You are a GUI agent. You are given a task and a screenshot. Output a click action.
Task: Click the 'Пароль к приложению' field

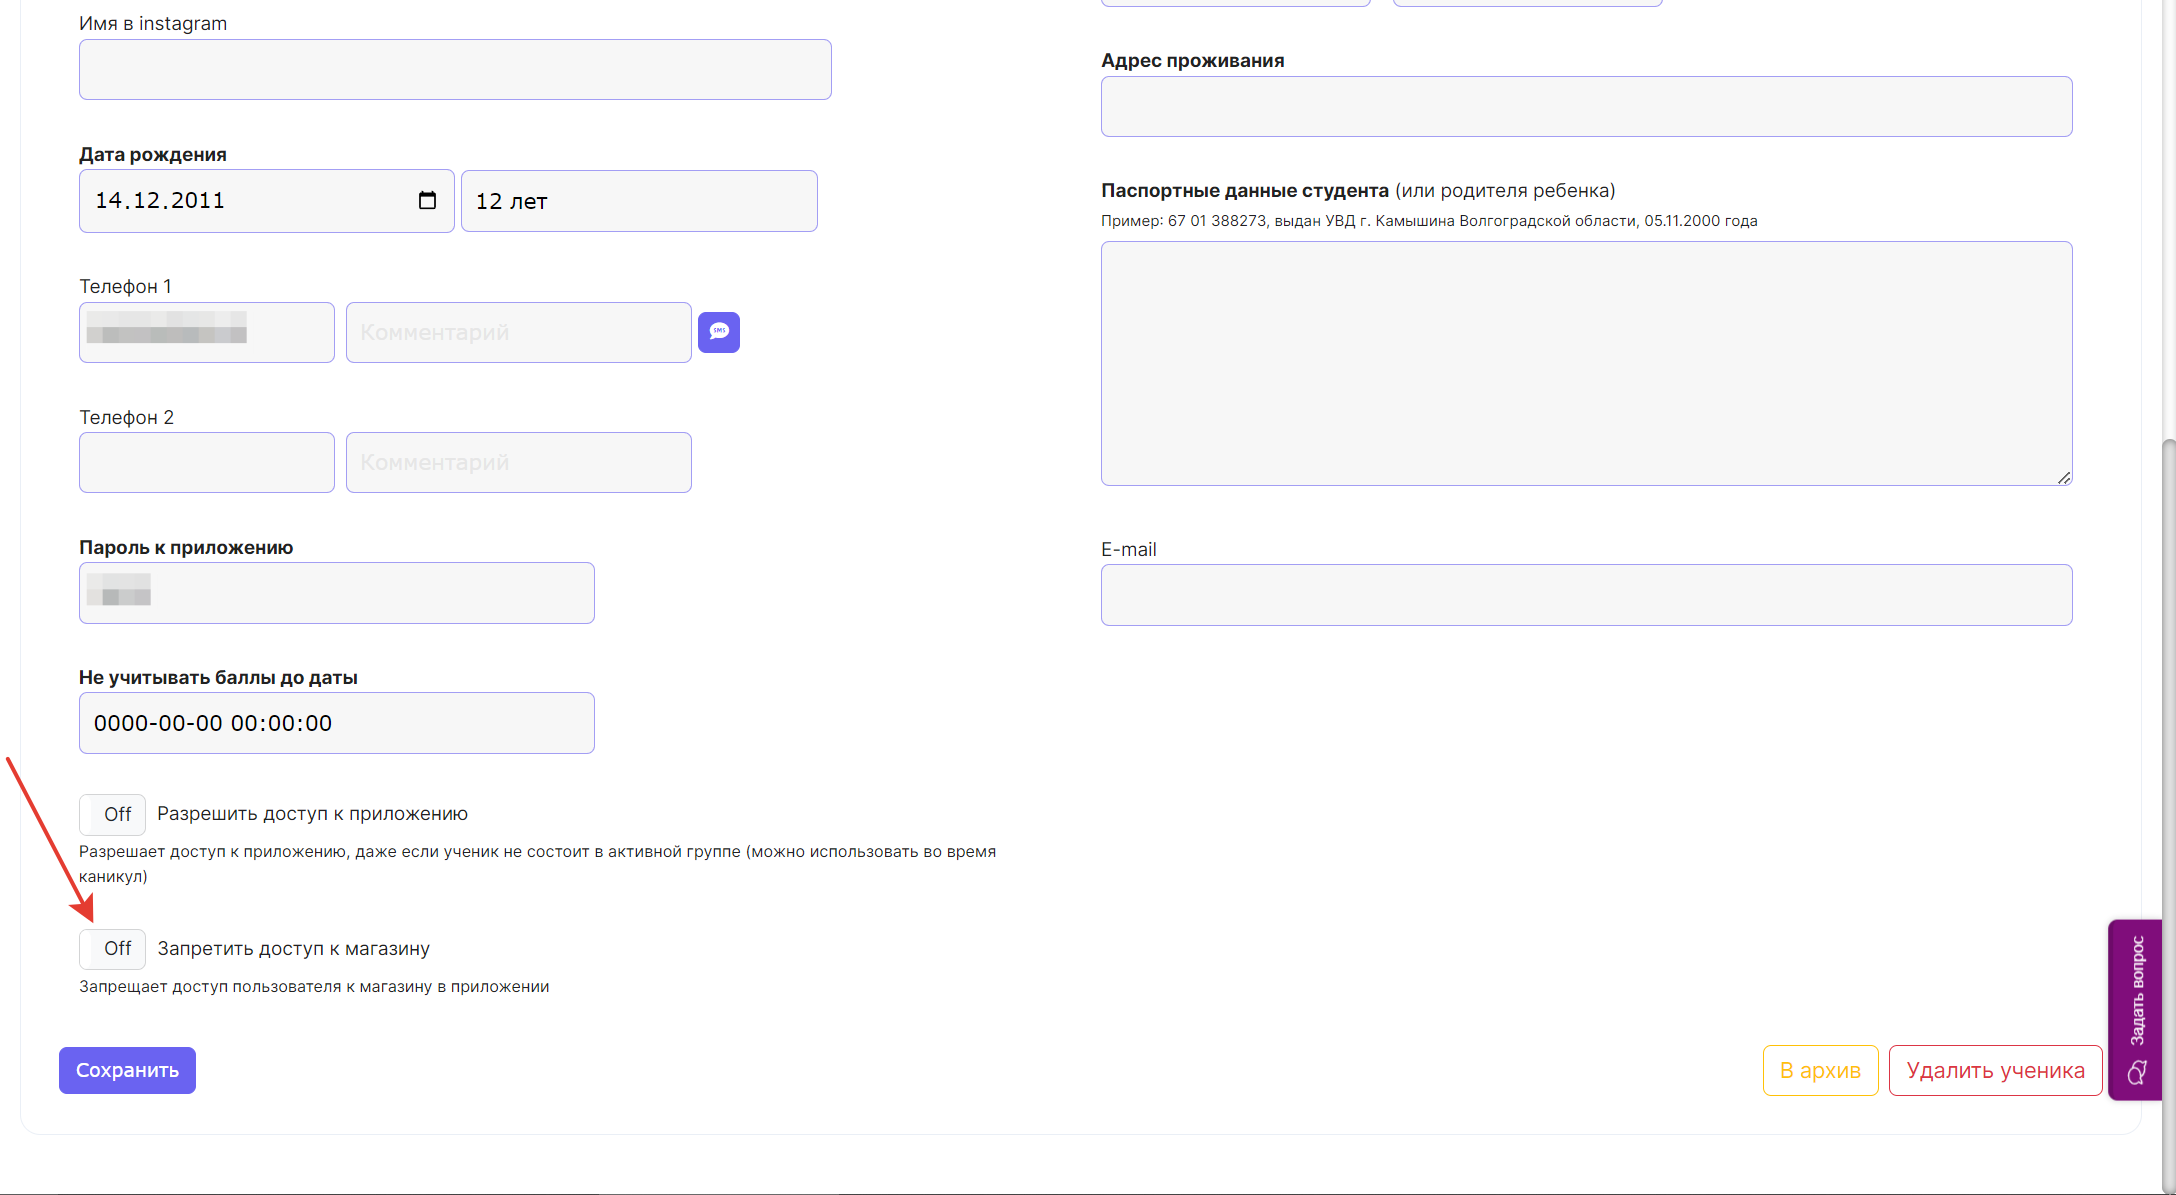(337, 593)
